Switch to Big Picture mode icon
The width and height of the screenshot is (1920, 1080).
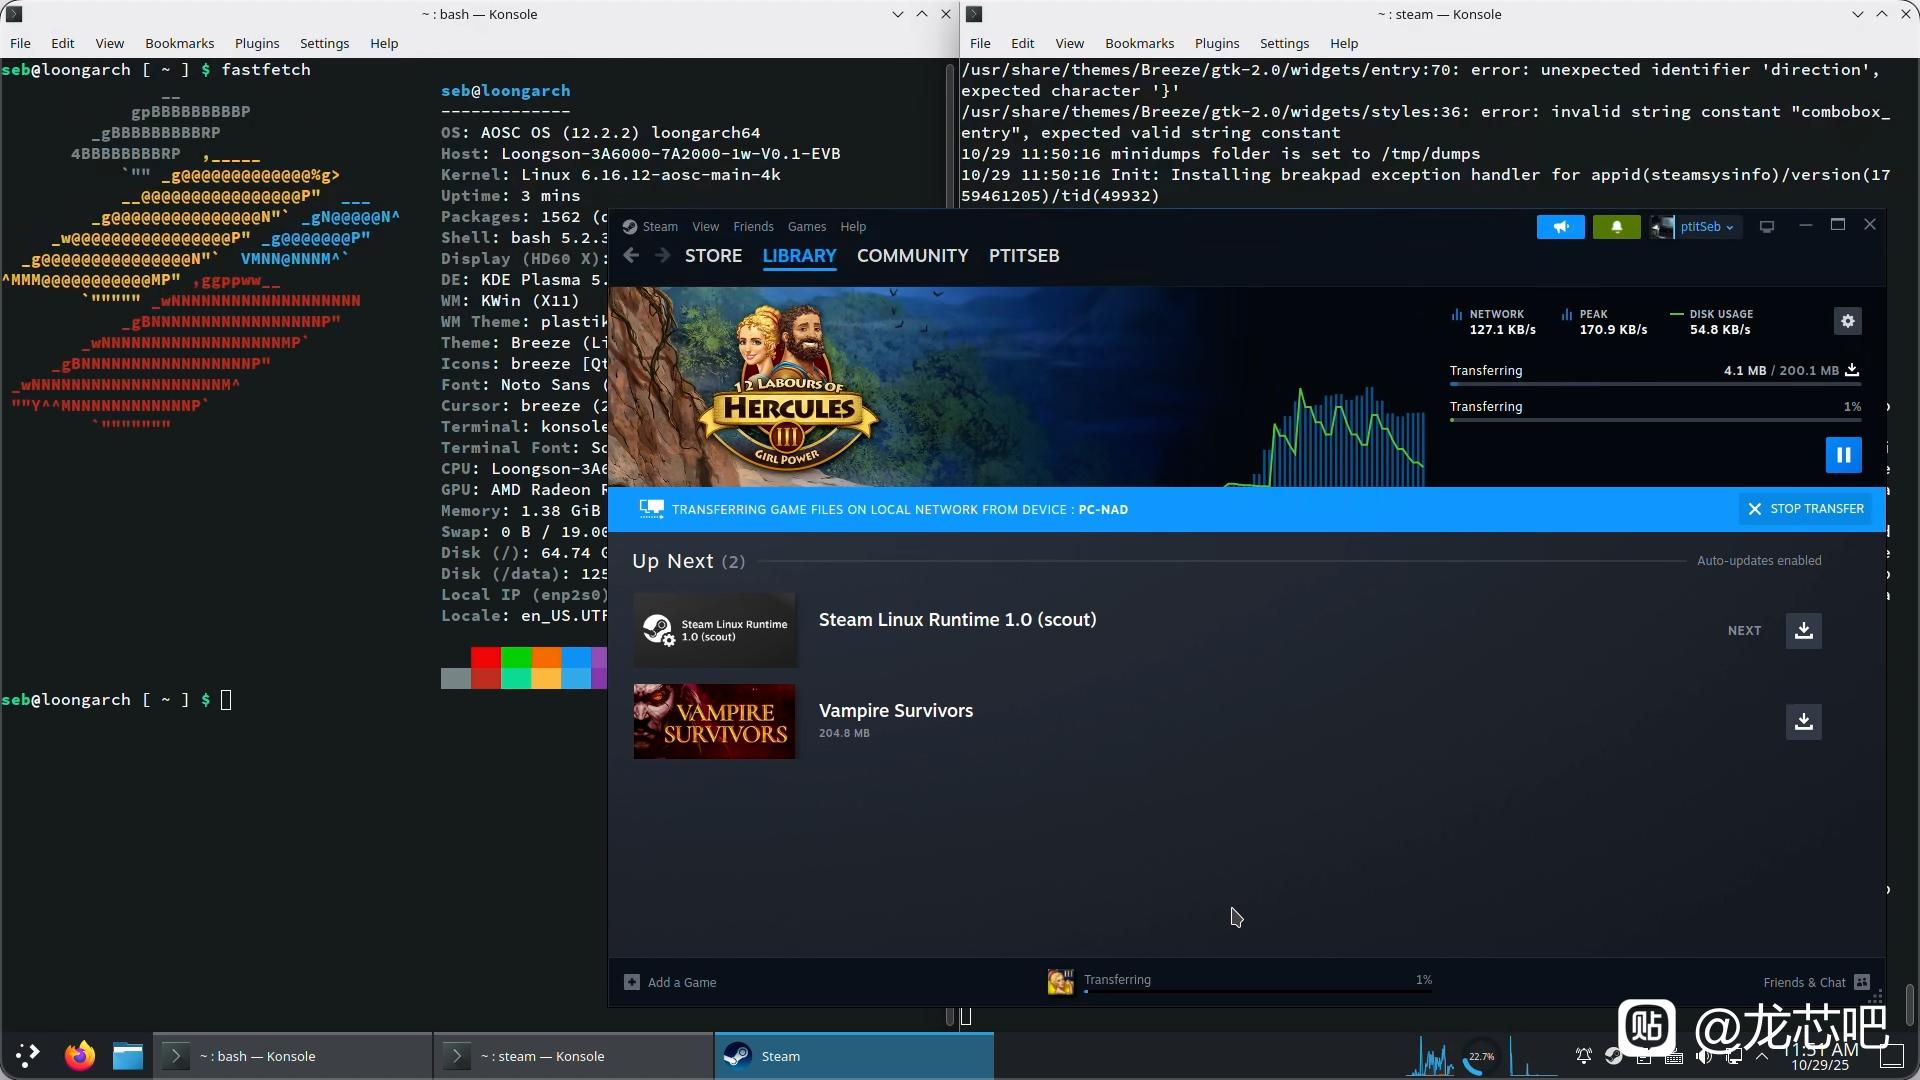(x=1767, y=227)
